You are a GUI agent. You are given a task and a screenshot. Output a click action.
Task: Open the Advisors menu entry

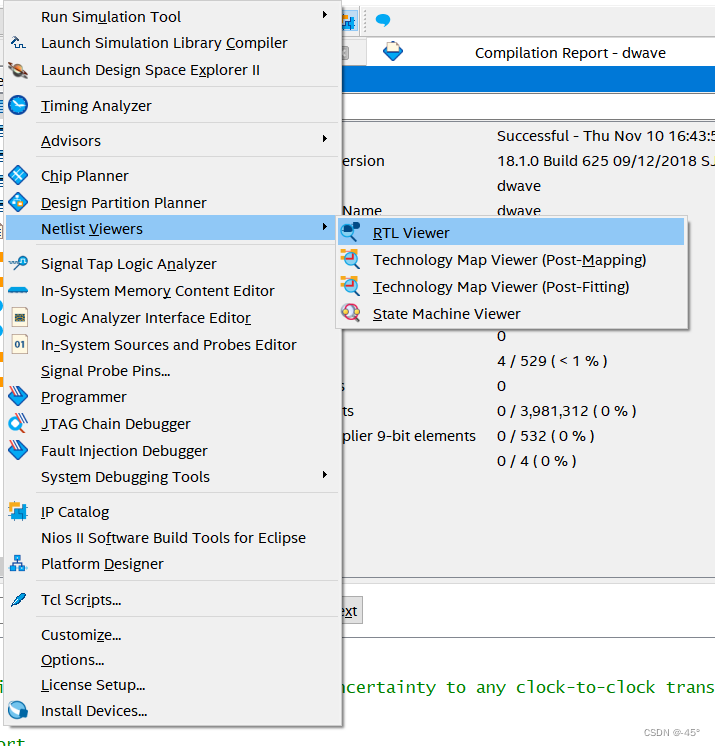[171, 141]
